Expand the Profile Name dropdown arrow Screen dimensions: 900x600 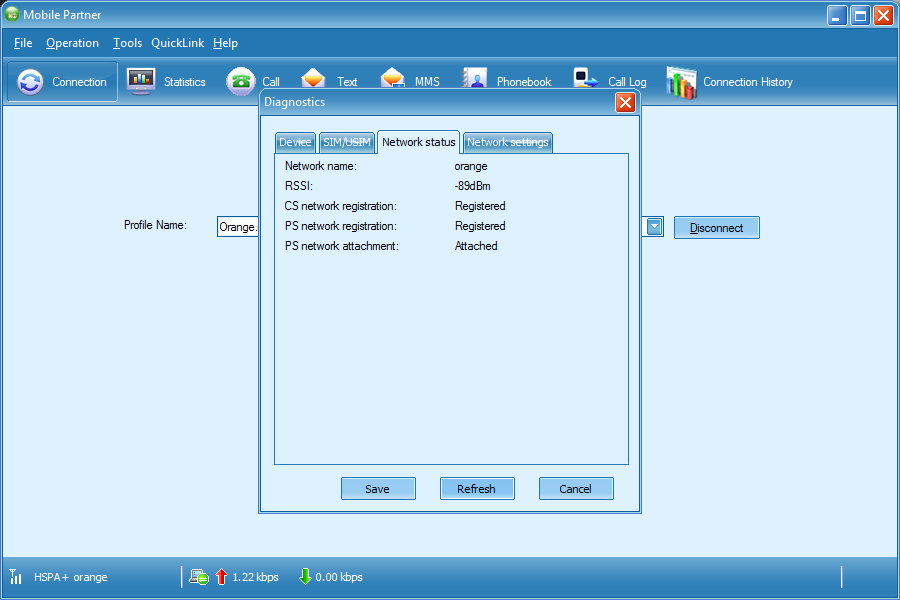pyautogui.click(x=654, y=227)
